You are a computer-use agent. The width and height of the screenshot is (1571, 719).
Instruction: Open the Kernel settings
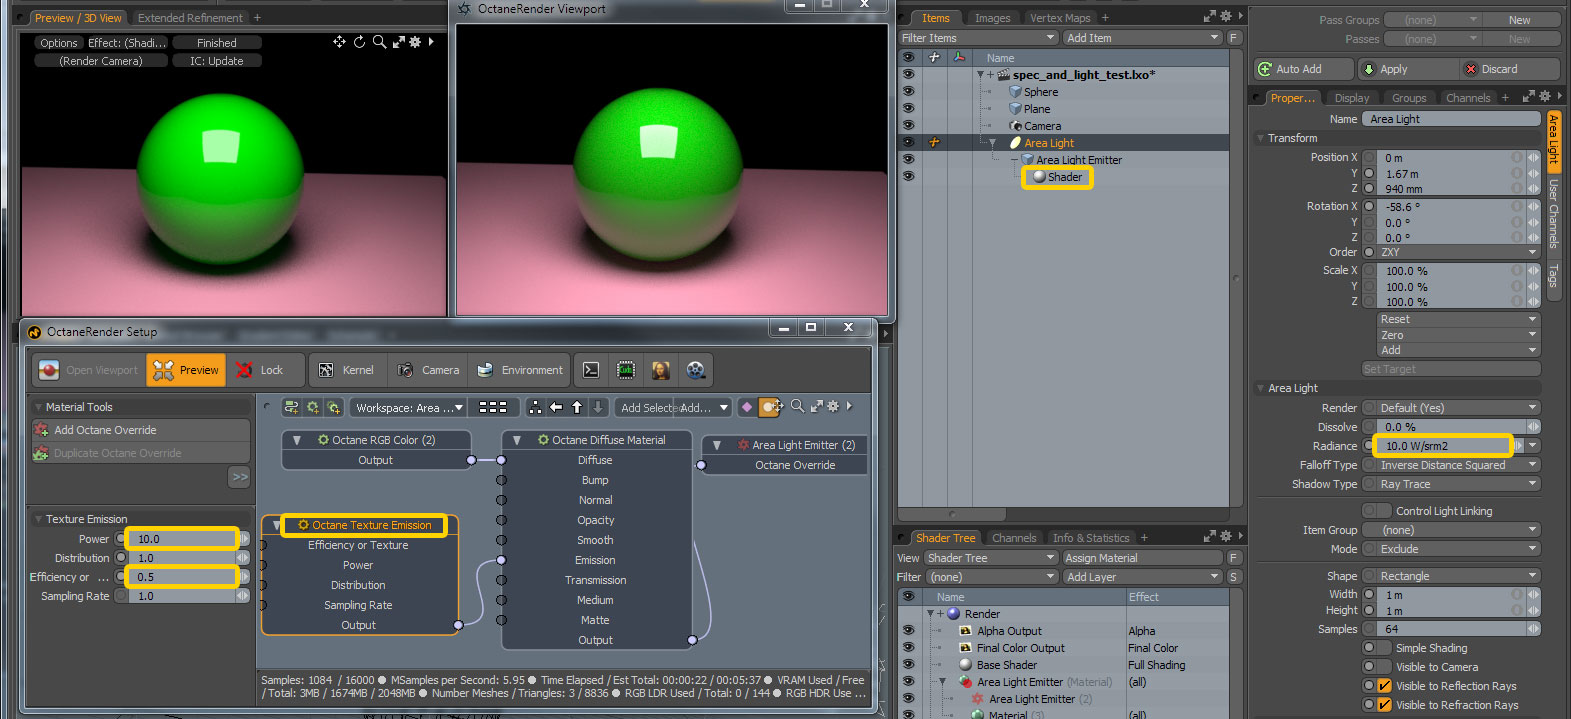(x=346, y=370)
